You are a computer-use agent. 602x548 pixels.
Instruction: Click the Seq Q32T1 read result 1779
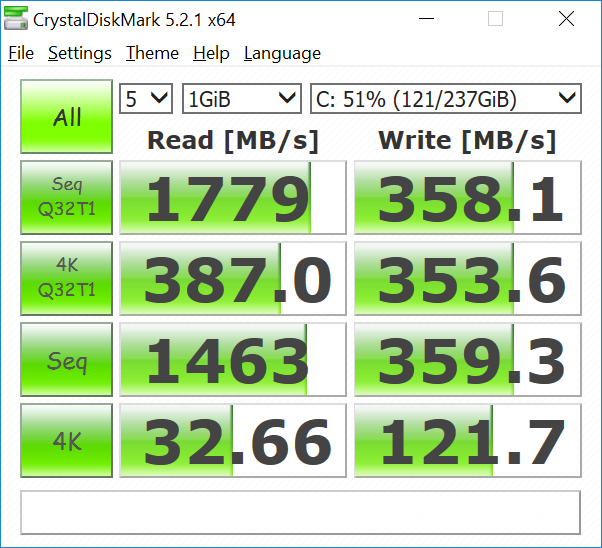pos(233,197)
